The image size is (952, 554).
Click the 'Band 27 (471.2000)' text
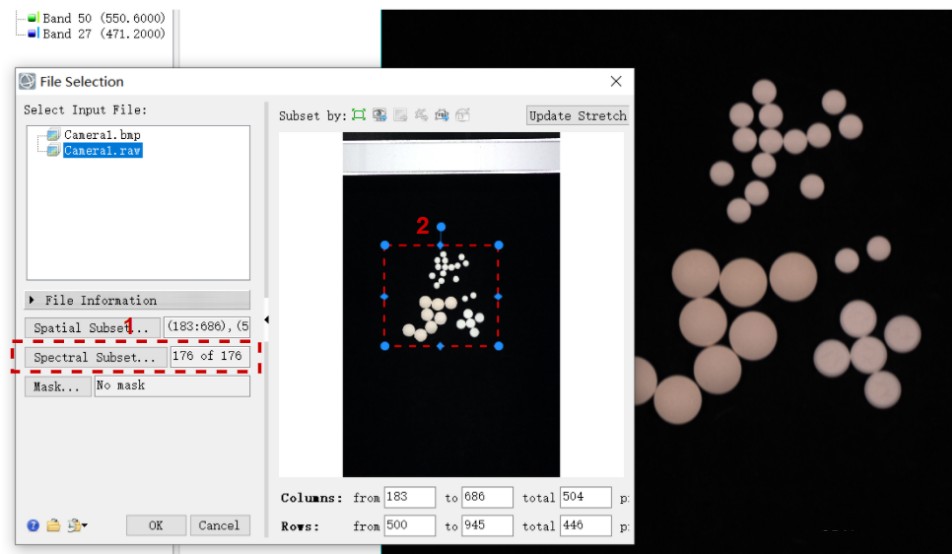104,33
